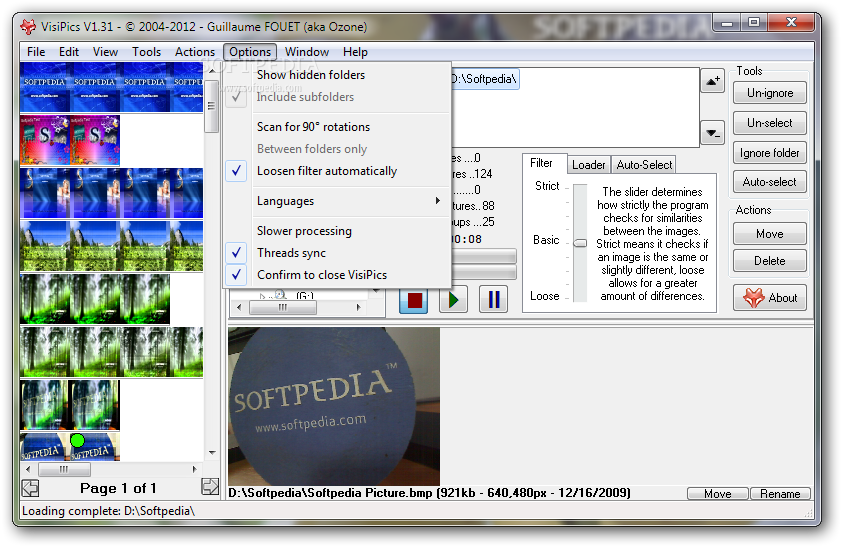Select Scan for 90° rotations
This screenshot has width=842, height=547.
tap(313, 127)
